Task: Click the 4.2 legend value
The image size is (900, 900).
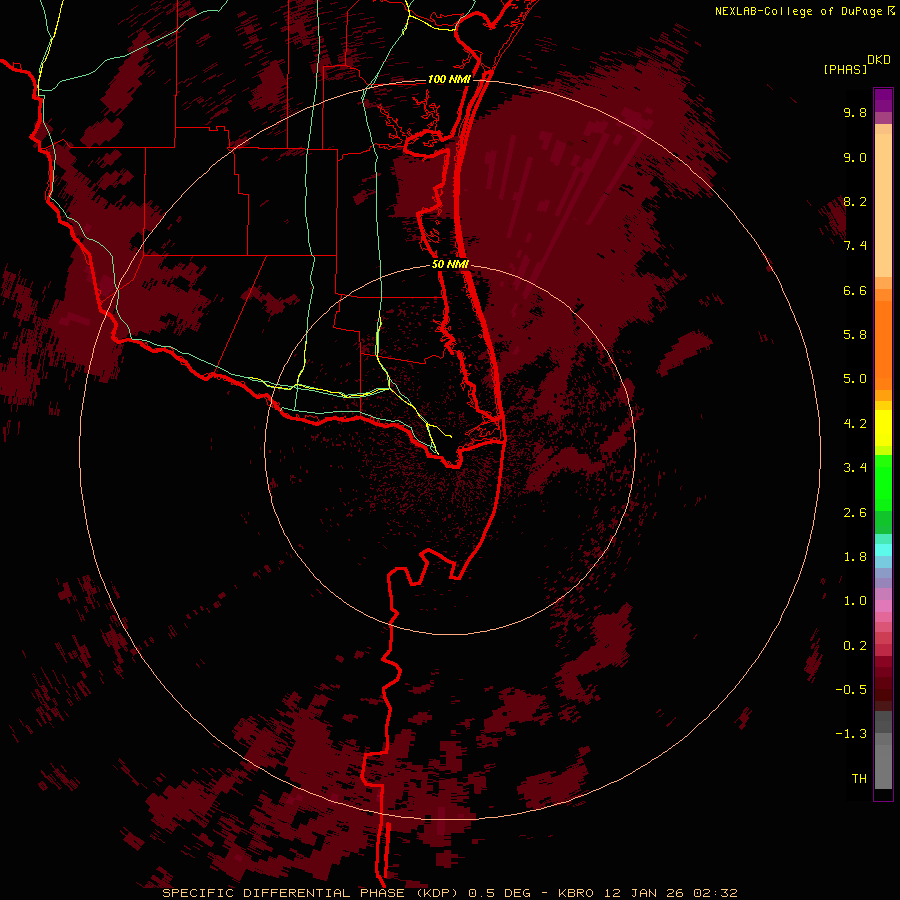Action: point(855,424)
